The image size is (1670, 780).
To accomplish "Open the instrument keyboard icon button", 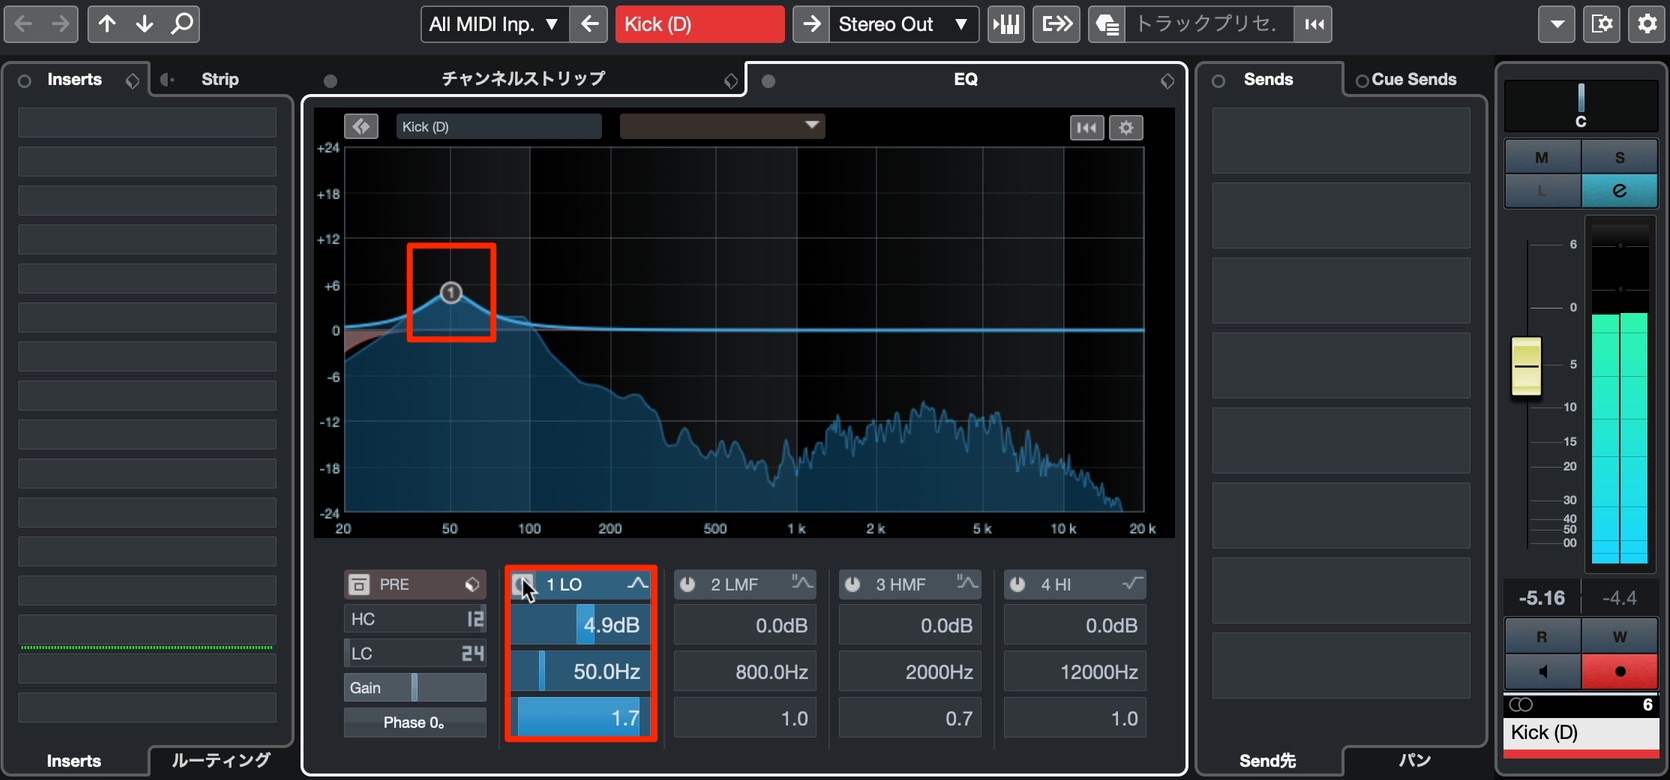I will 1006,24.
